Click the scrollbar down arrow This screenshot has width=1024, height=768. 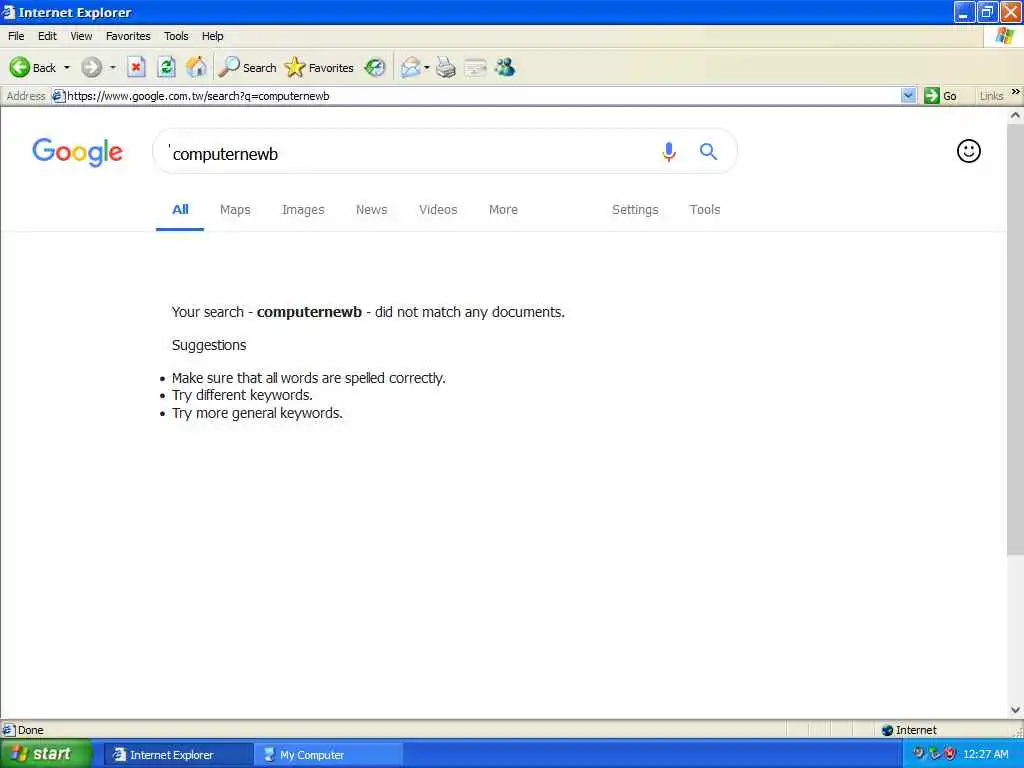click(x=1015, y=710)
